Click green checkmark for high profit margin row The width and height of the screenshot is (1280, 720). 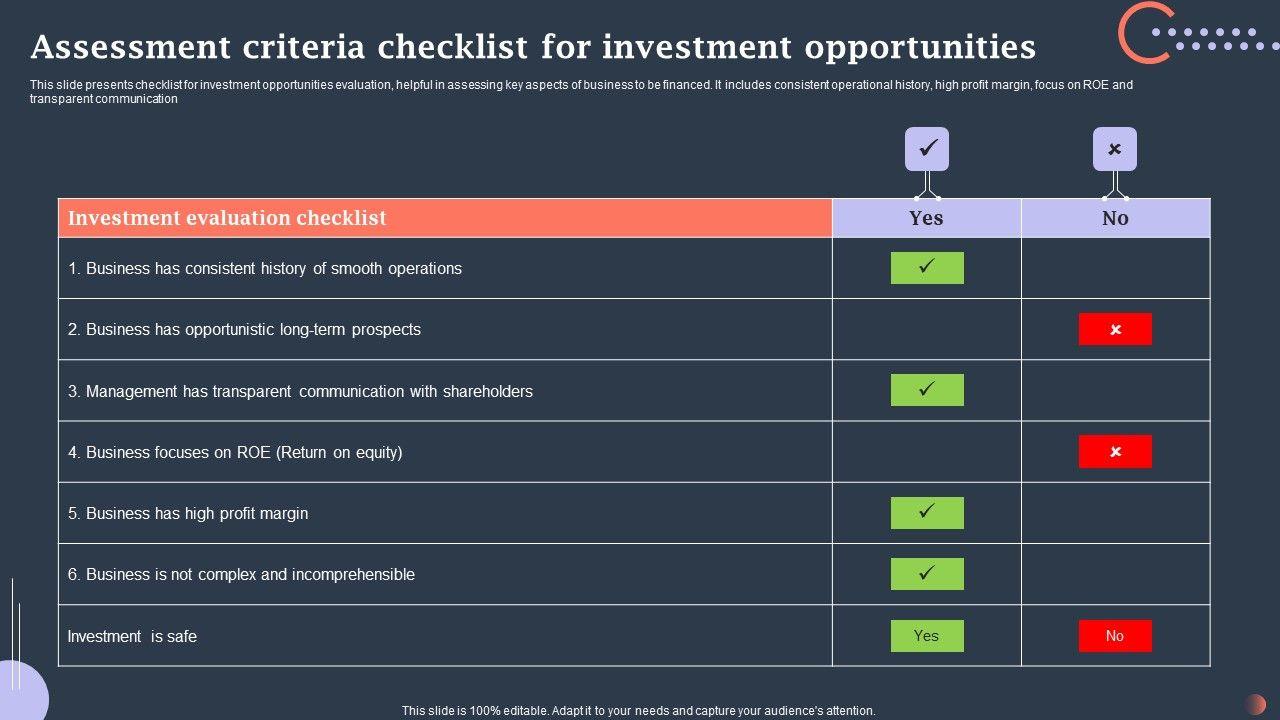click(927, 513)
